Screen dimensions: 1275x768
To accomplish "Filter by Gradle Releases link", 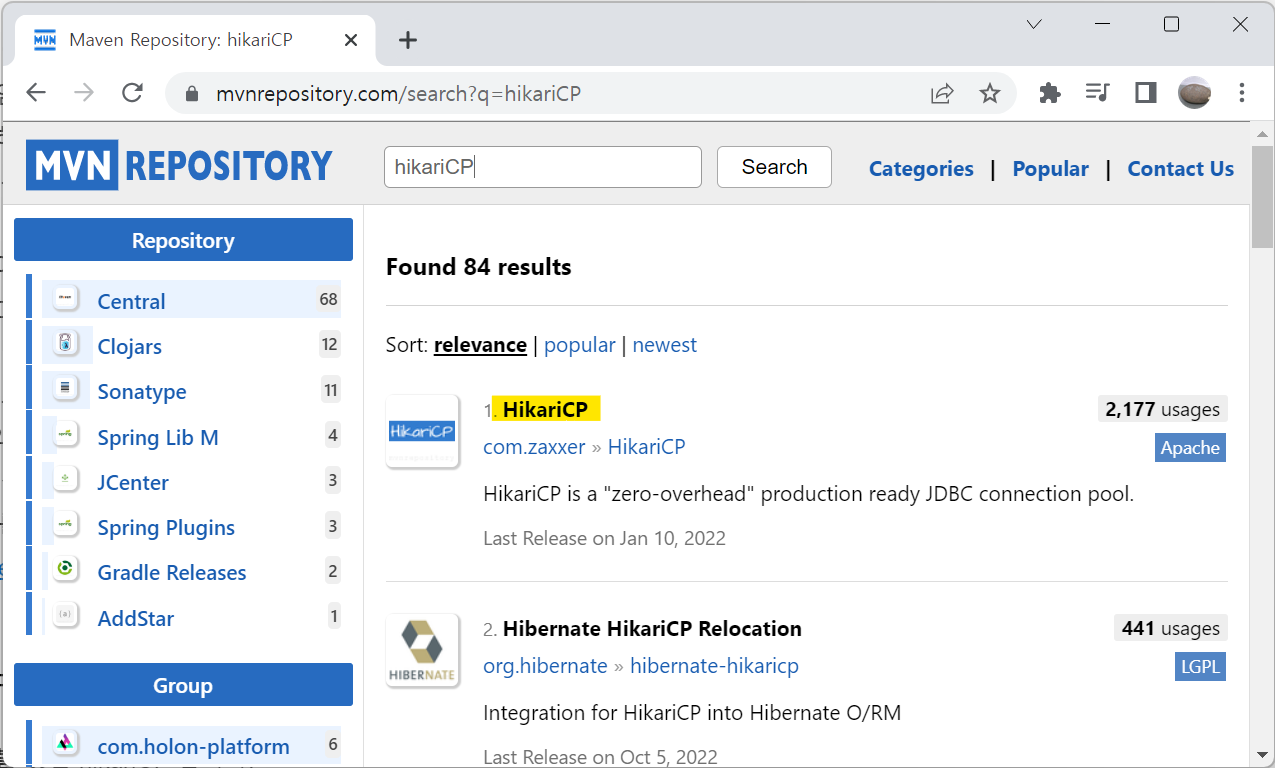I will click(172, 572).
